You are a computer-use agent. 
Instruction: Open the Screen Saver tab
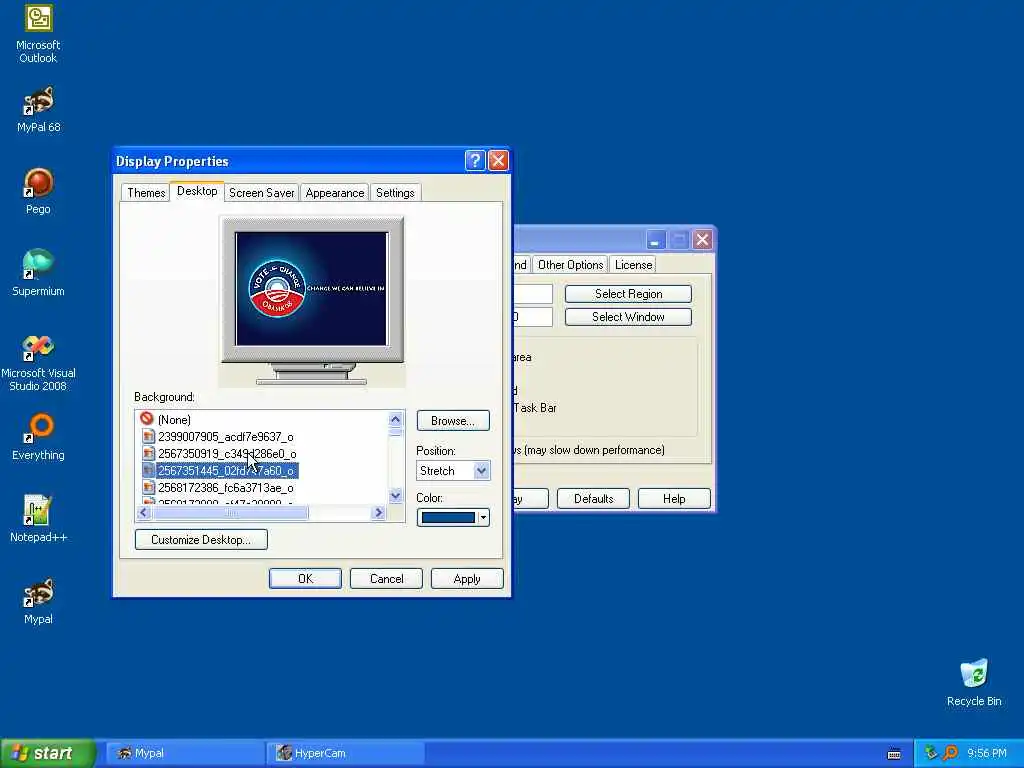tap(261, 193)
